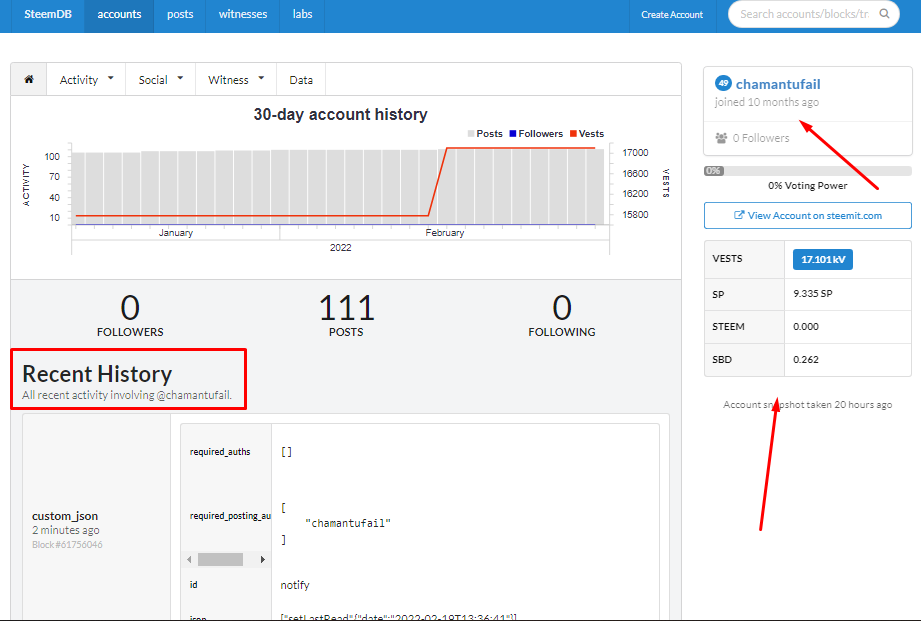
Task: Click the 'Account snapshot taken 20 hours ago' text
Action: click(808, 405)
